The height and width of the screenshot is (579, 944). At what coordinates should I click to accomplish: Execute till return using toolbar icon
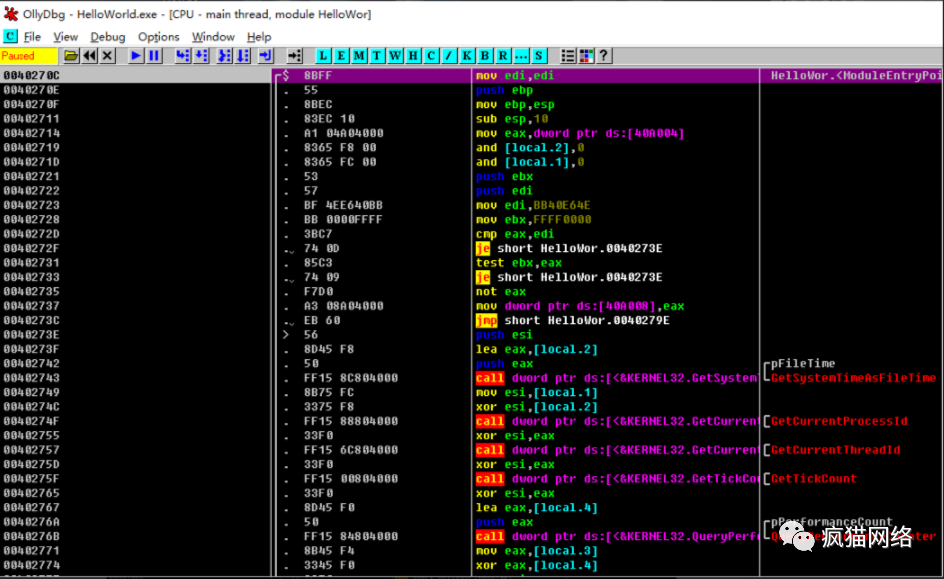266,56
